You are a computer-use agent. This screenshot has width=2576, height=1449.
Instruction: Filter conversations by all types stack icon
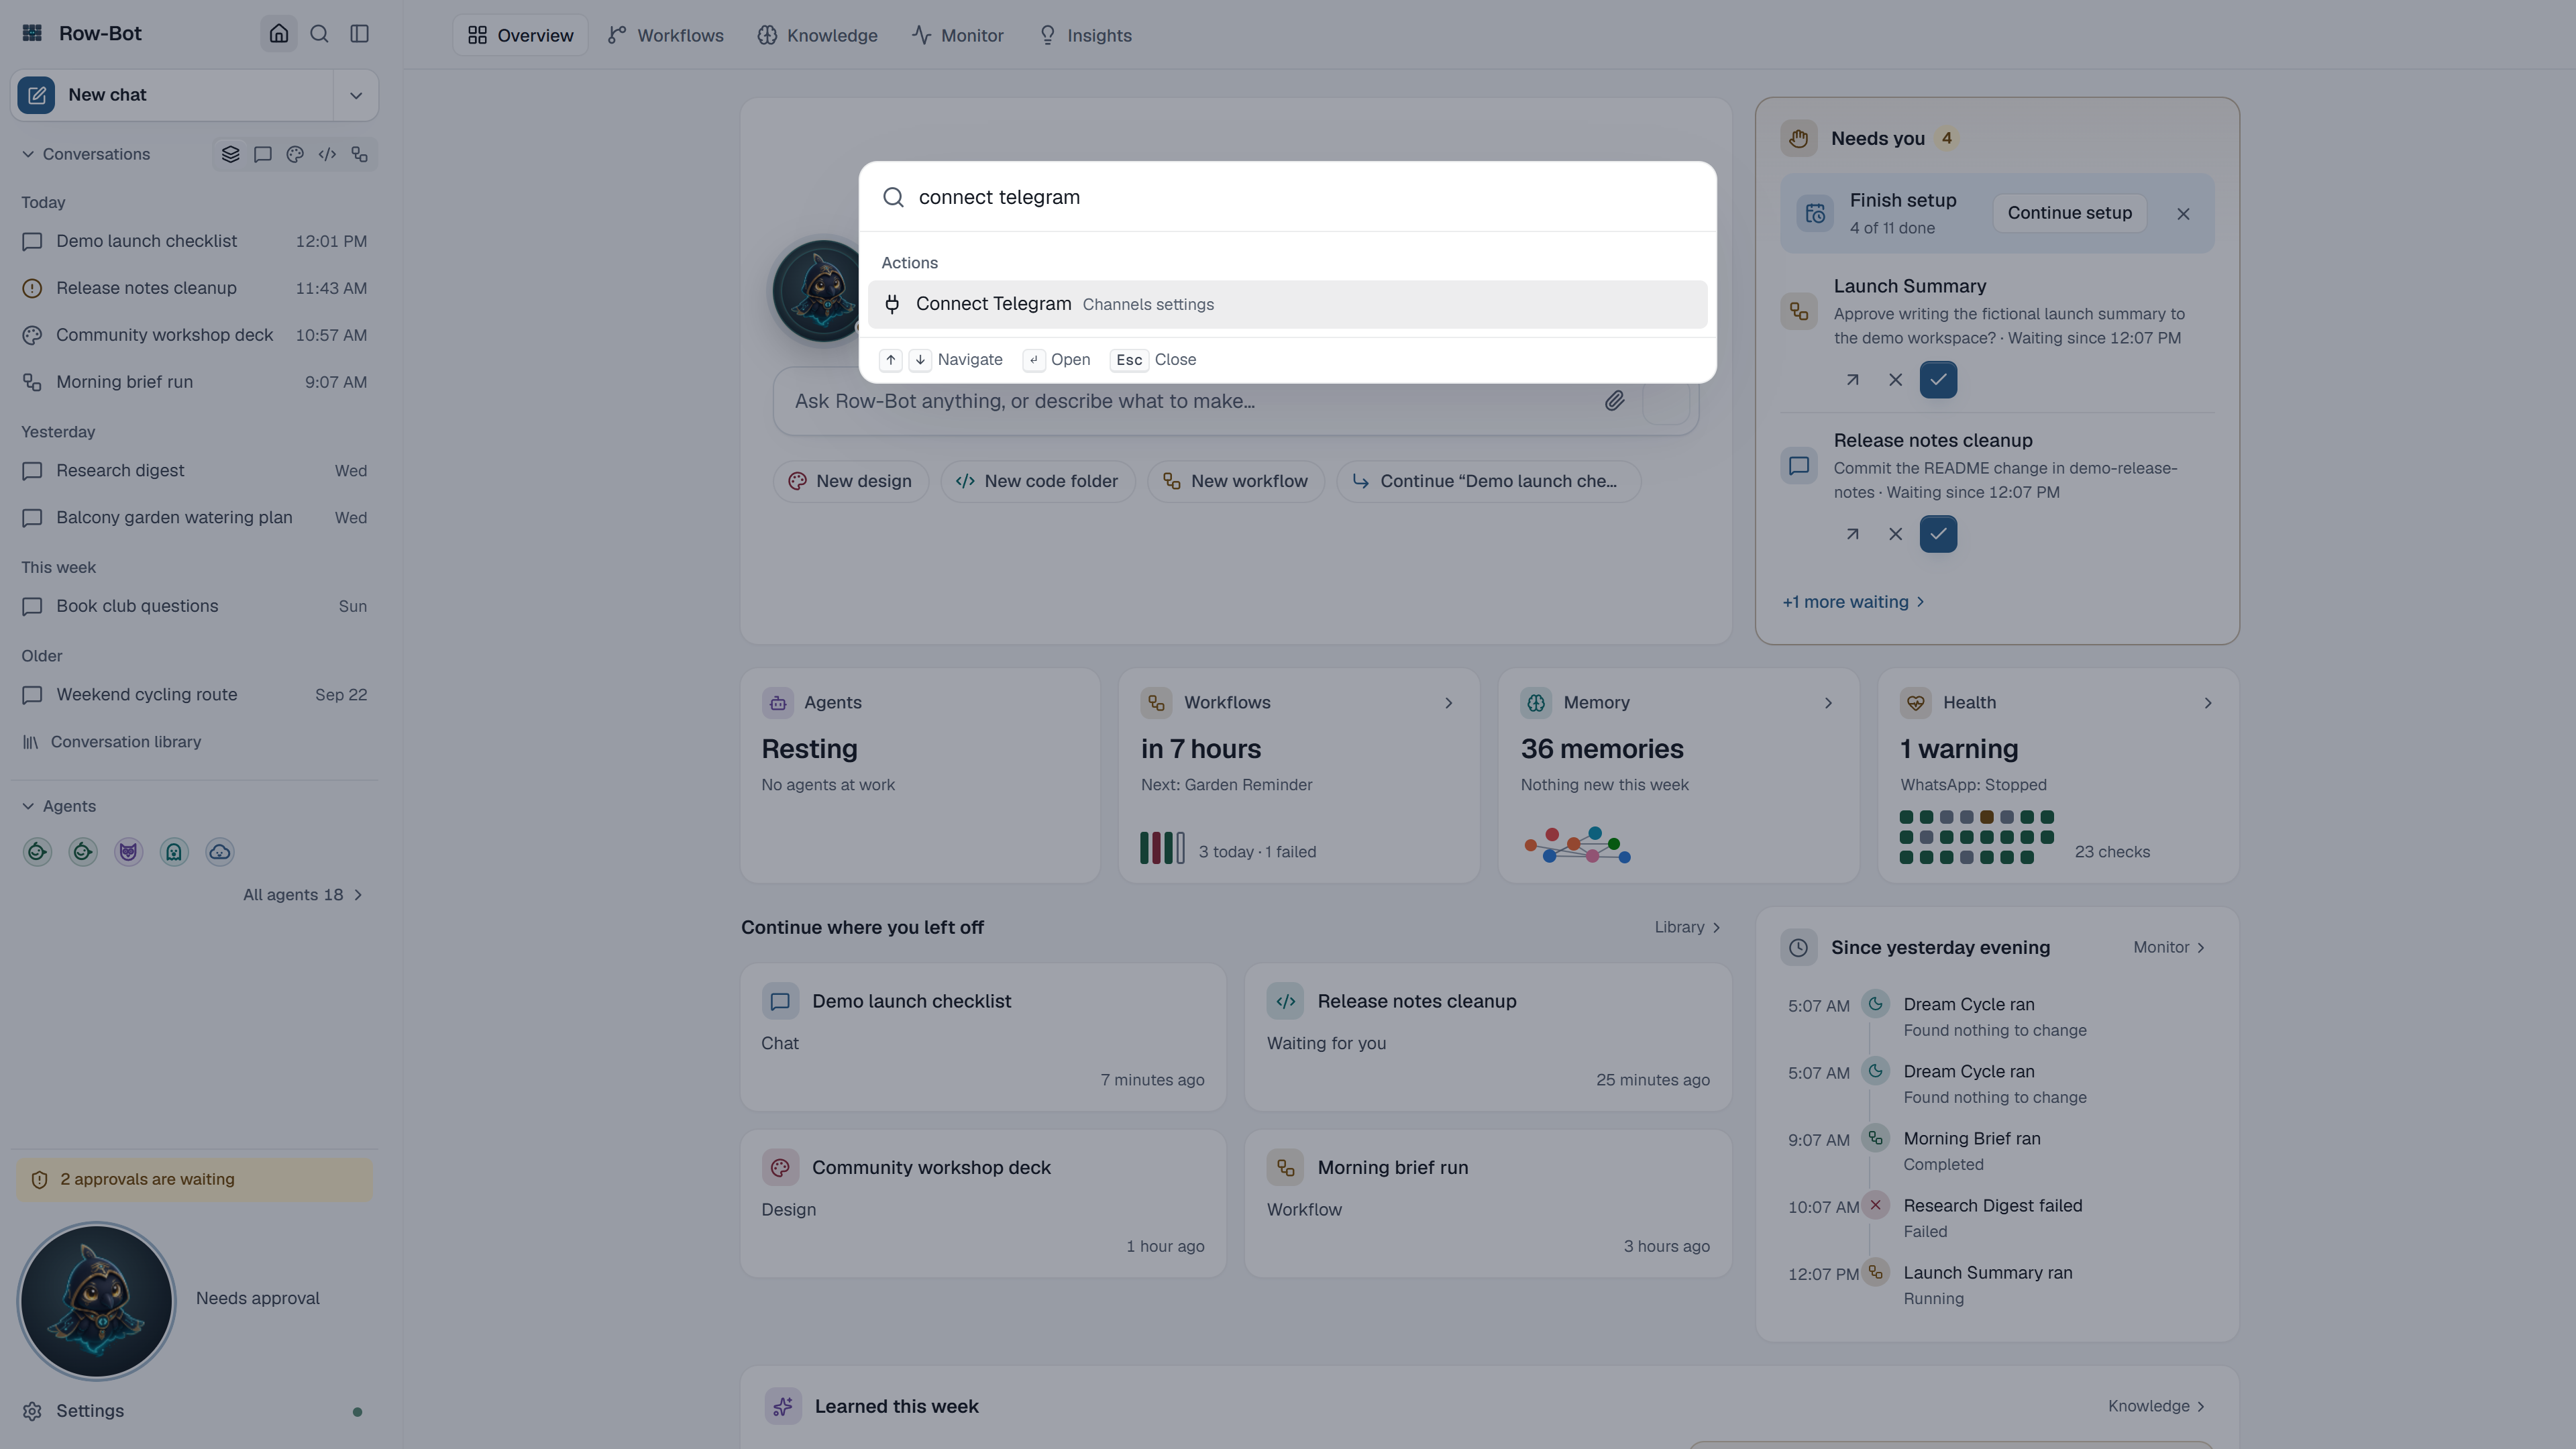pyautogui.click(x=231, y=154)
